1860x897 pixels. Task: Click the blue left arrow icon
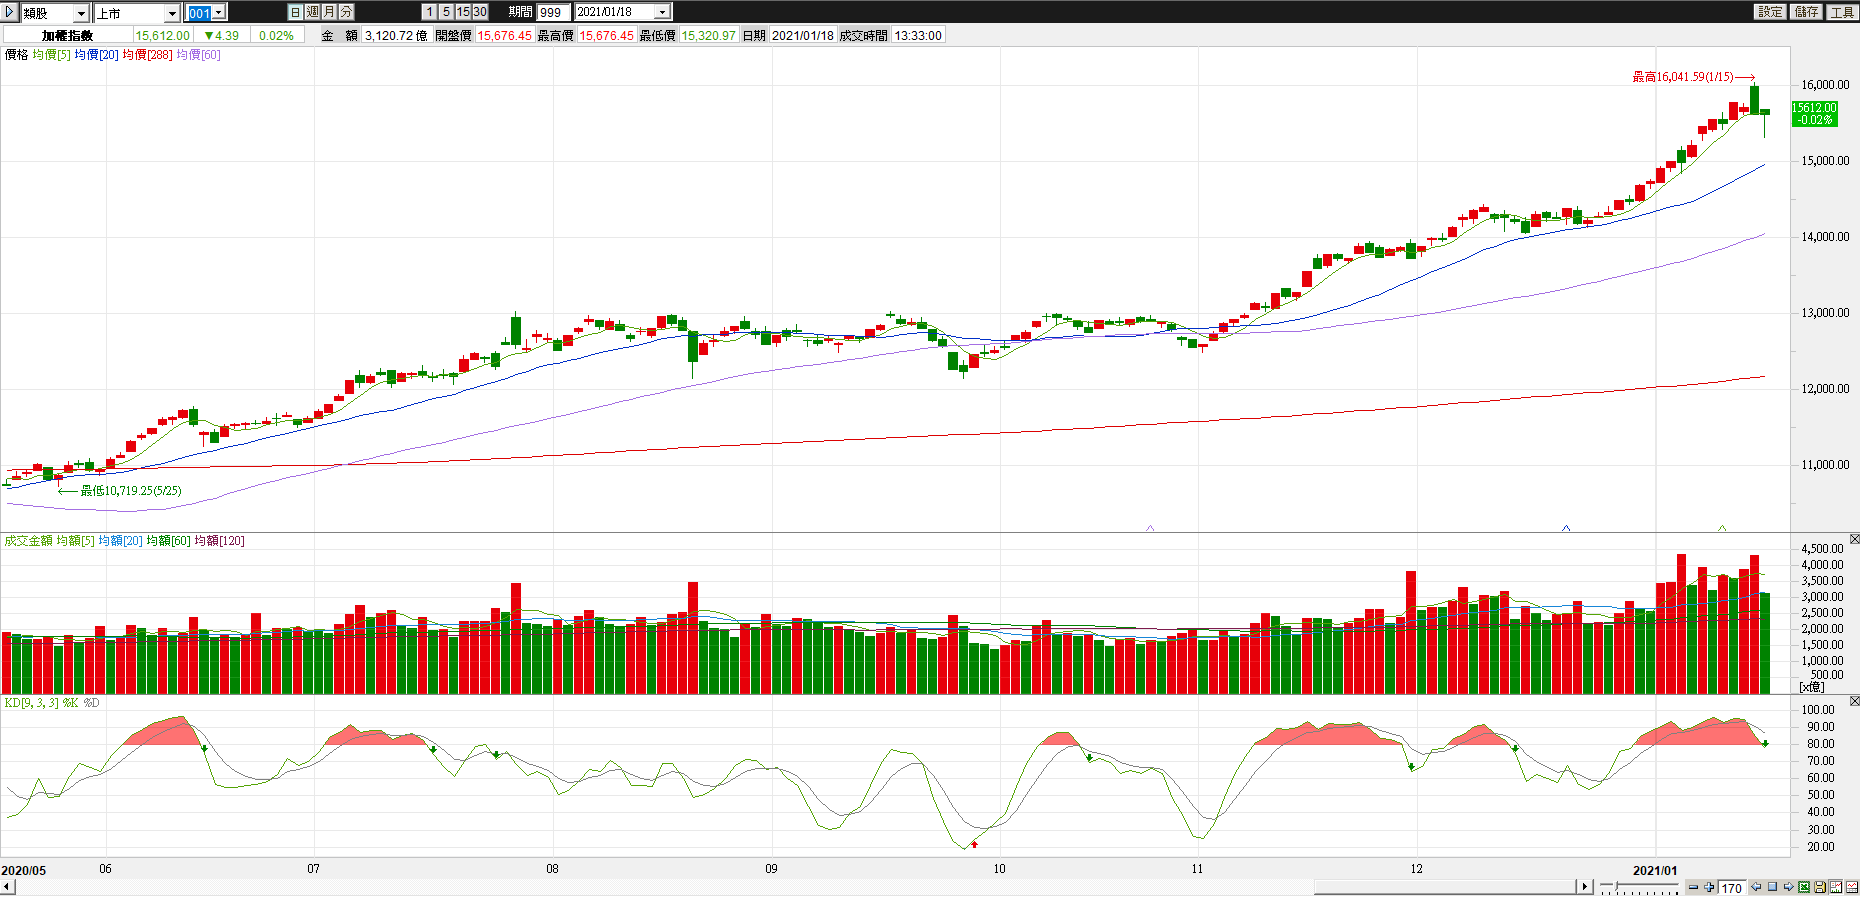coord(1756,887)
